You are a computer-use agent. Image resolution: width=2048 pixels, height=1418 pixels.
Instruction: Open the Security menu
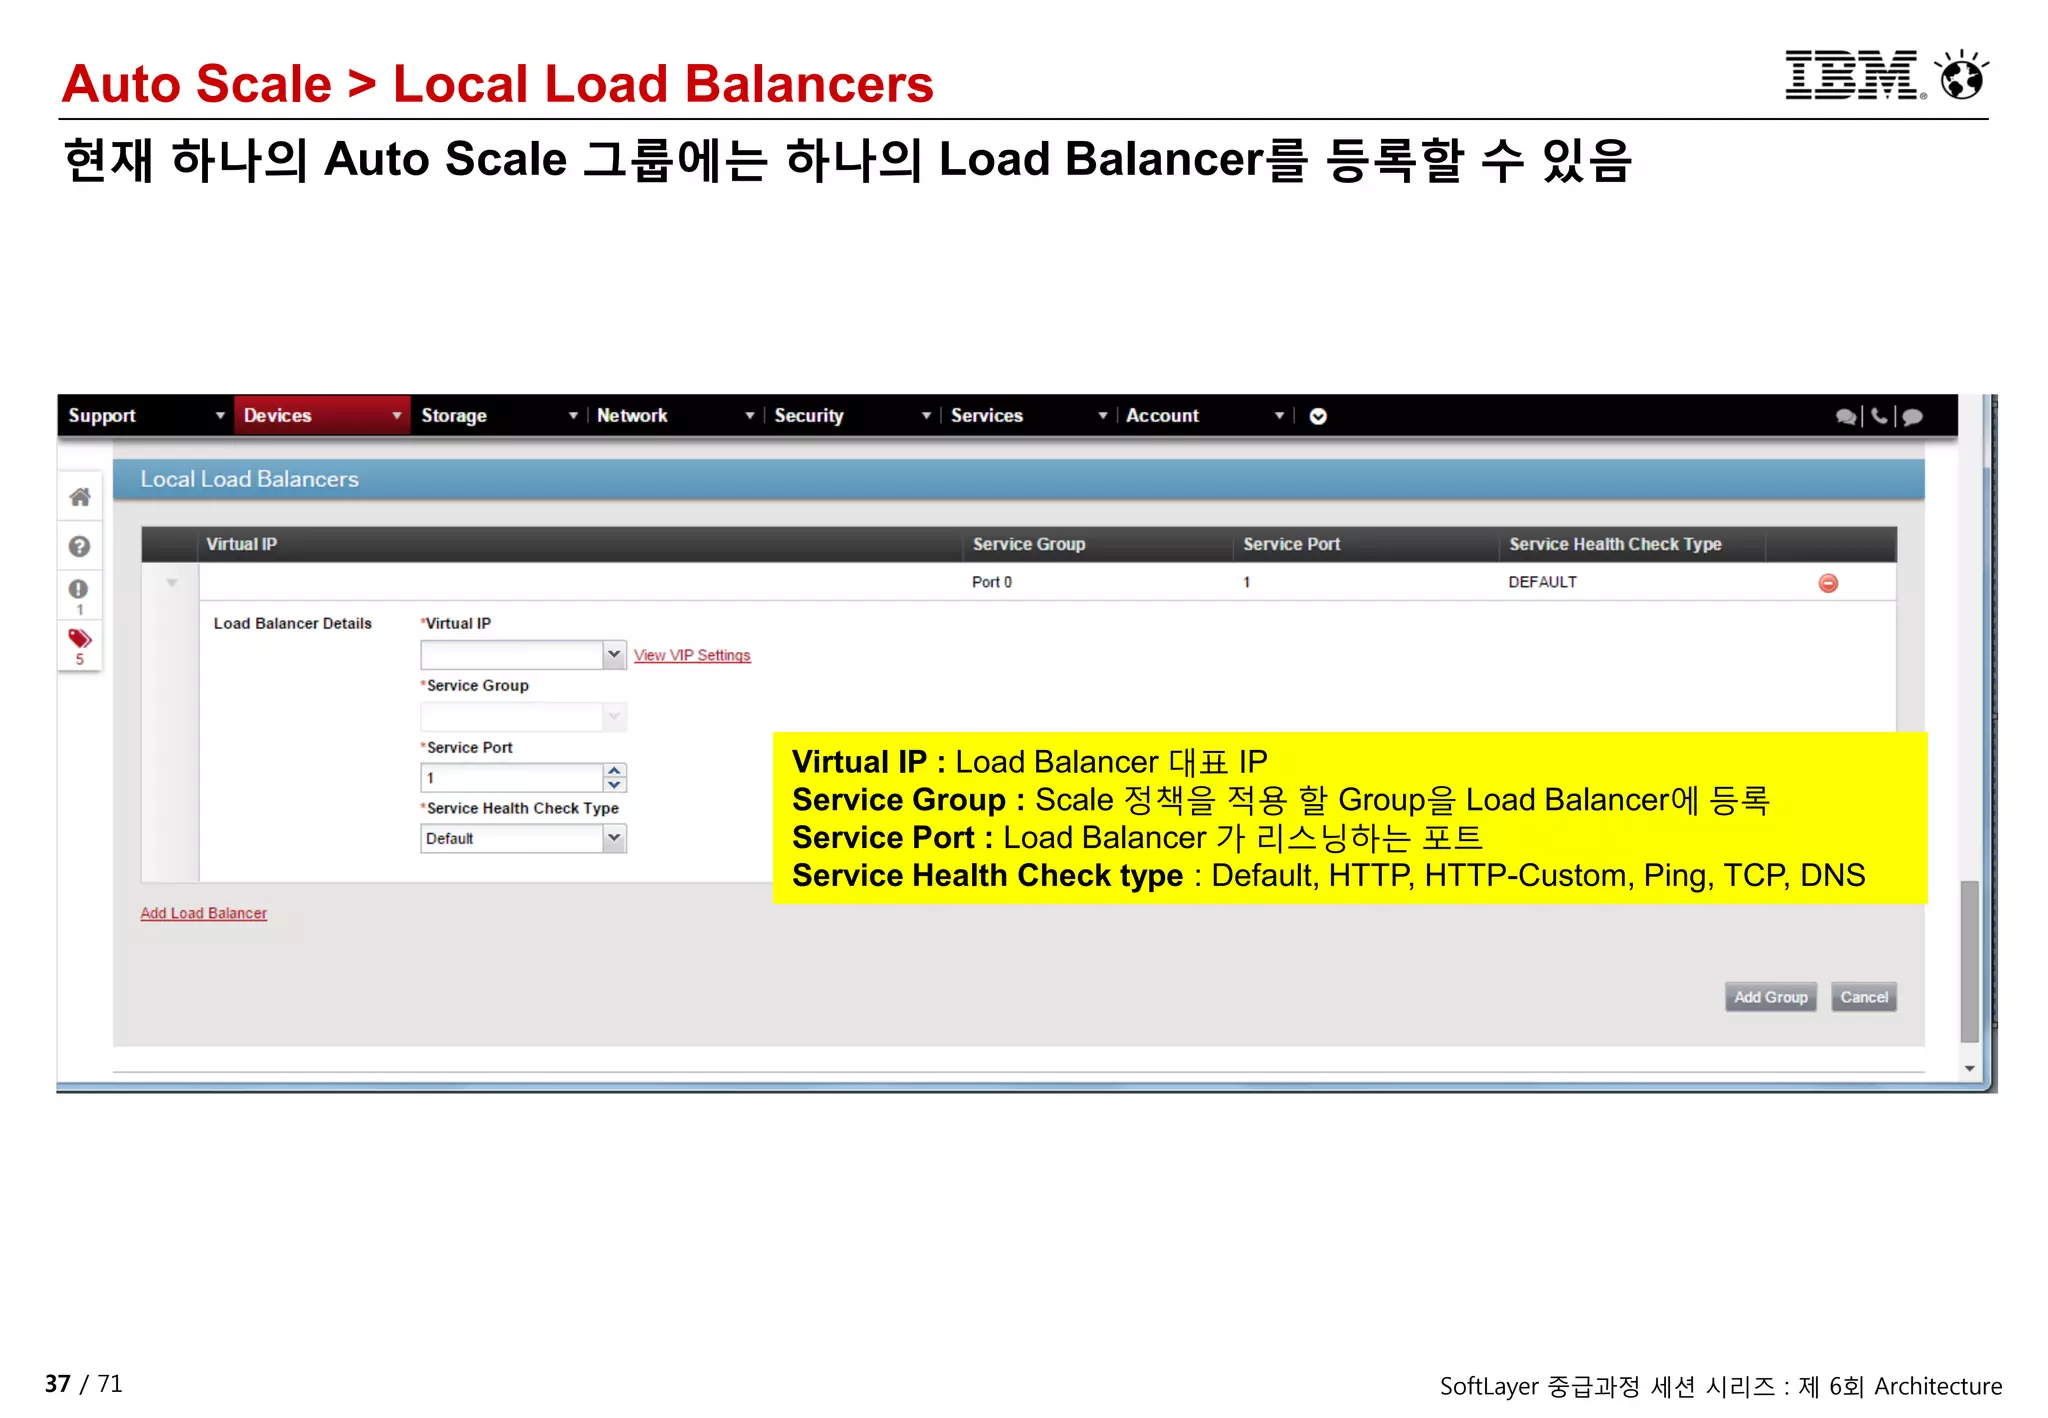(852, 415)
